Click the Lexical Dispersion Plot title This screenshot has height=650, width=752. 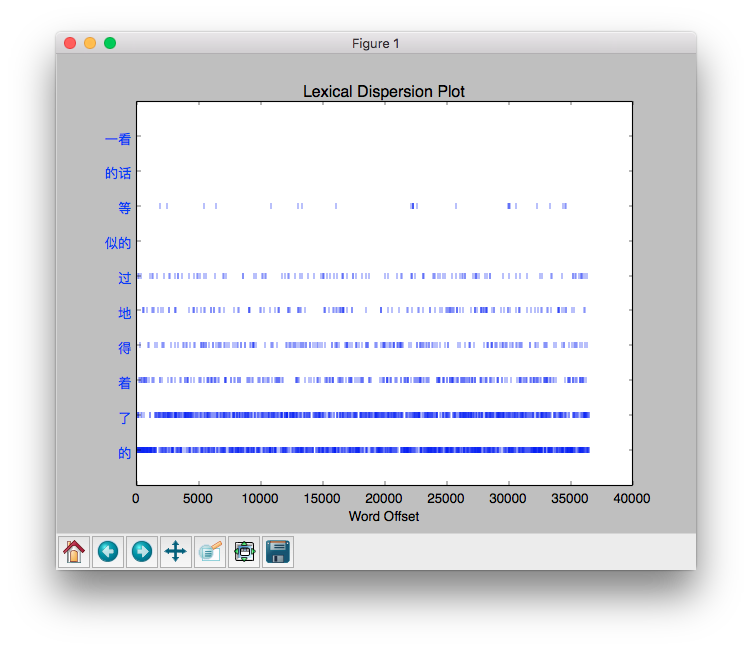coord(383,92)
